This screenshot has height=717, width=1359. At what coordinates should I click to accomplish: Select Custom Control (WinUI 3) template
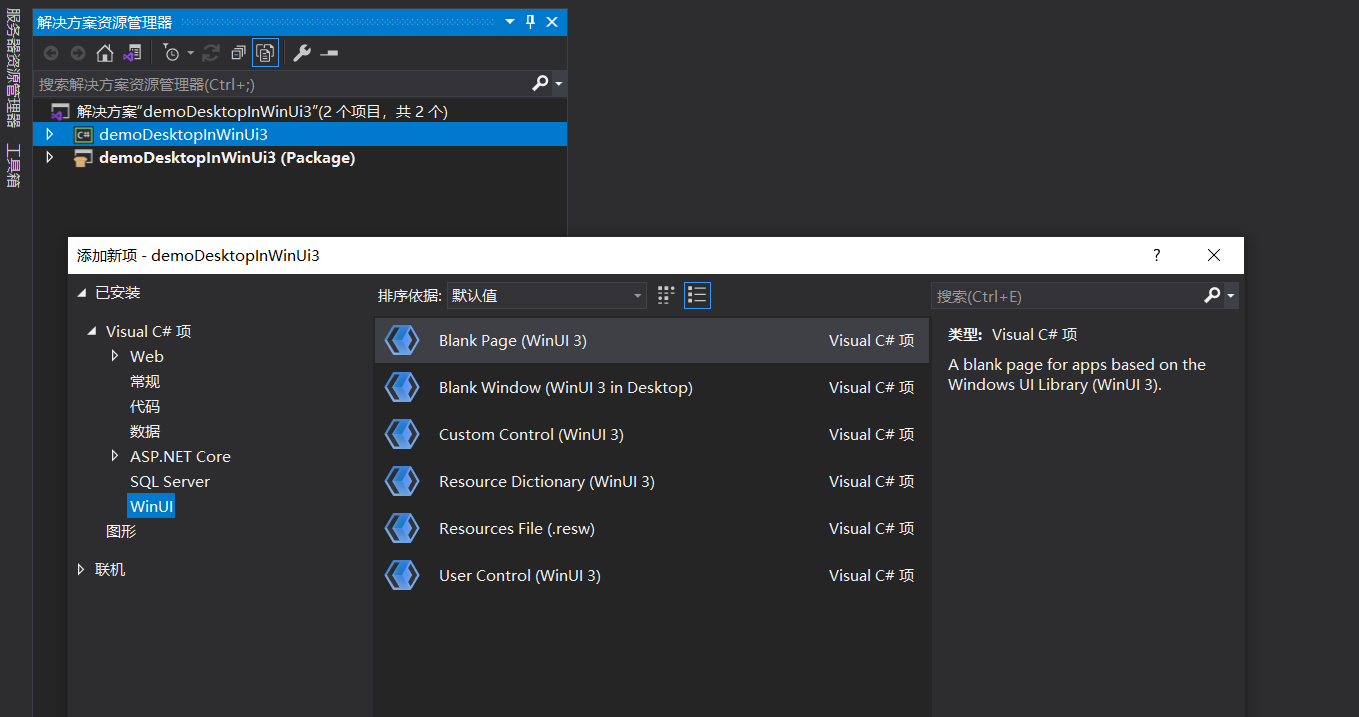point(652,434)
